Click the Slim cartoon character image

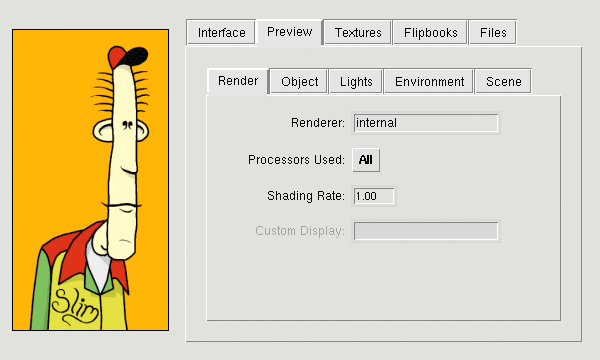[x=90, y=180]
